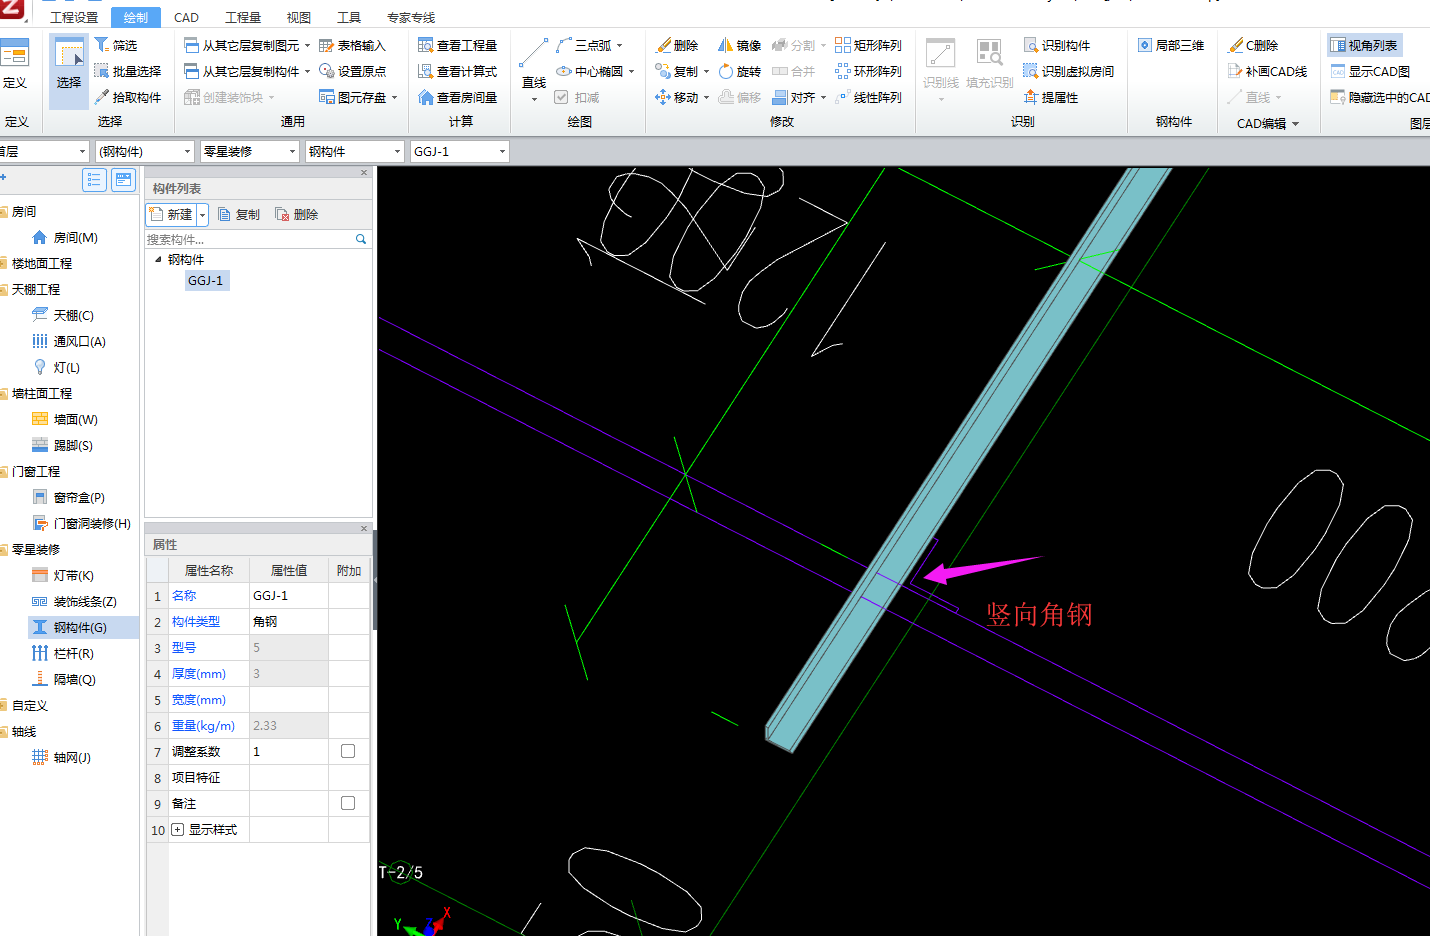This screenshot has width=1430, height=936.
Task: Open the 工具 ribbon tab
Action: [x=349, y=17]
